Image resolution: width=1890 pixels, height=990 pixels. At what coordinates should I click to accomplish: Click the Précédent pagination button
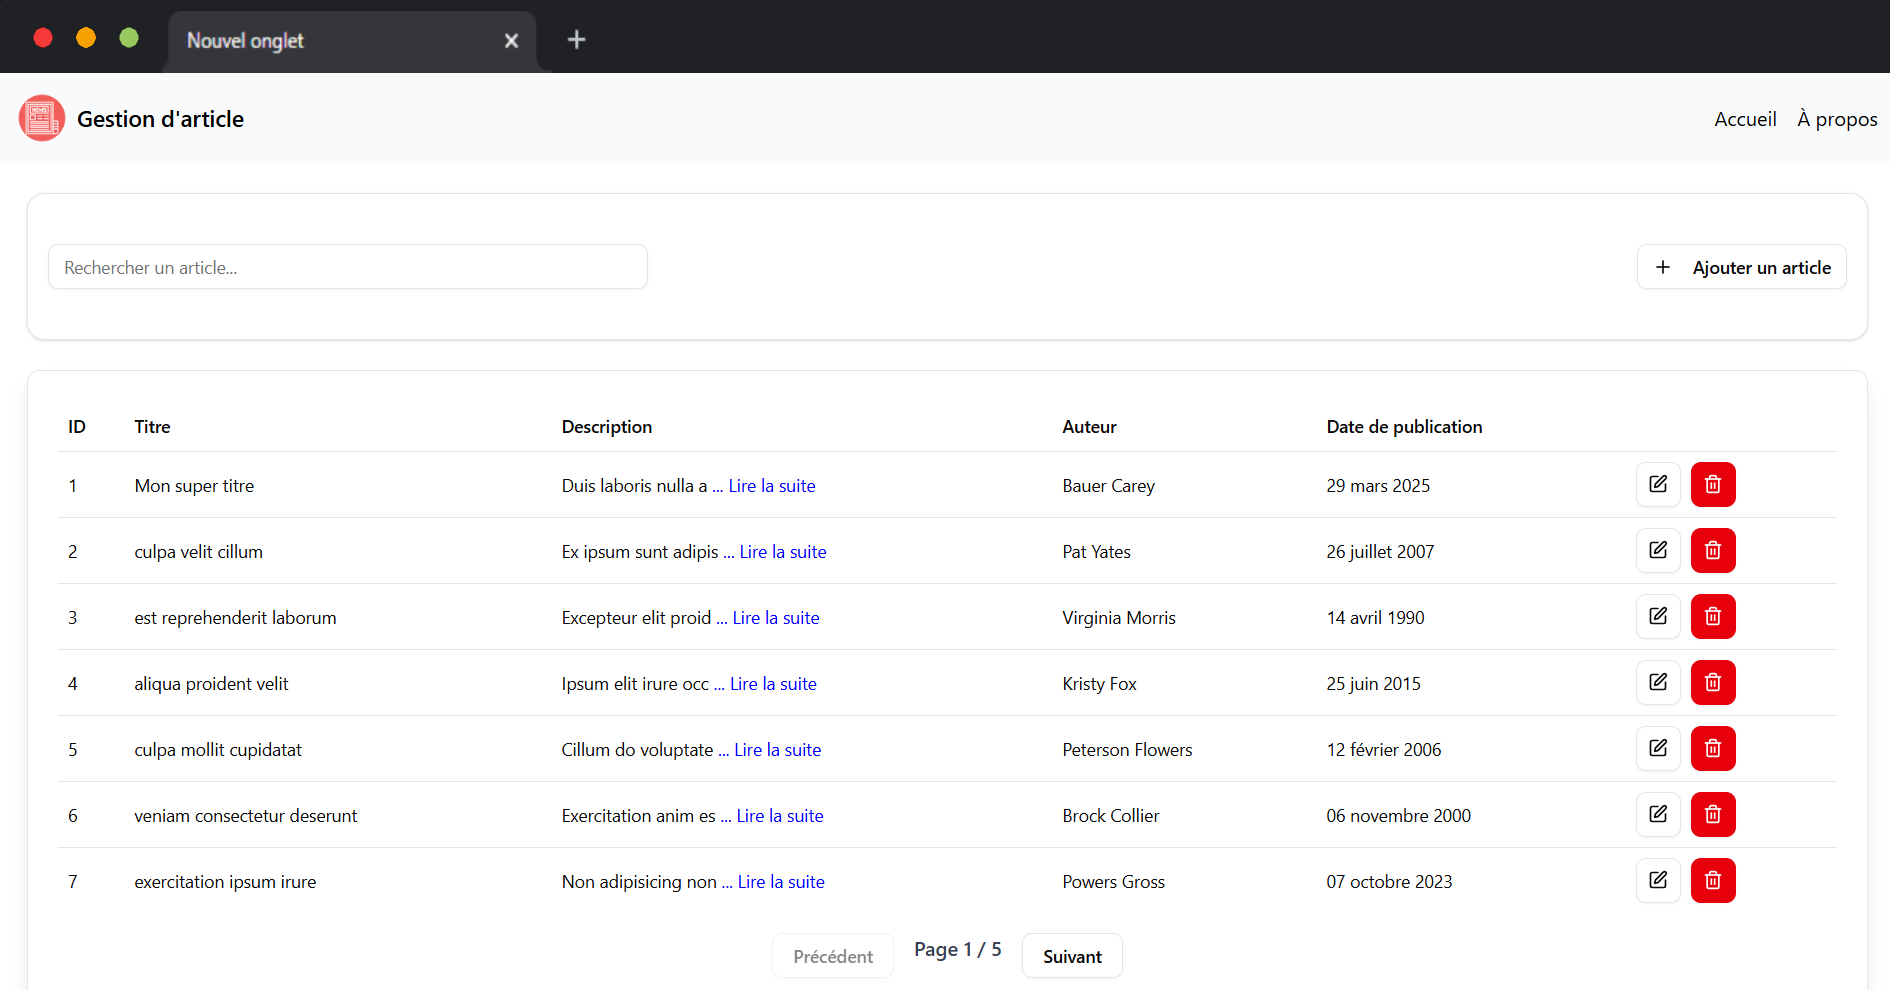[x=832, y=956]
